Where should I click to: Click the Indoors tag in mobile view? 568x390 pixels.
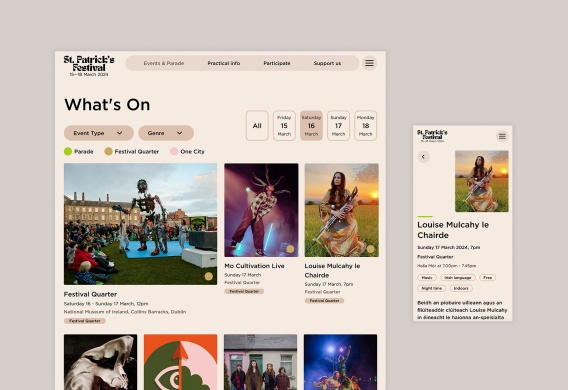point(461,288)
